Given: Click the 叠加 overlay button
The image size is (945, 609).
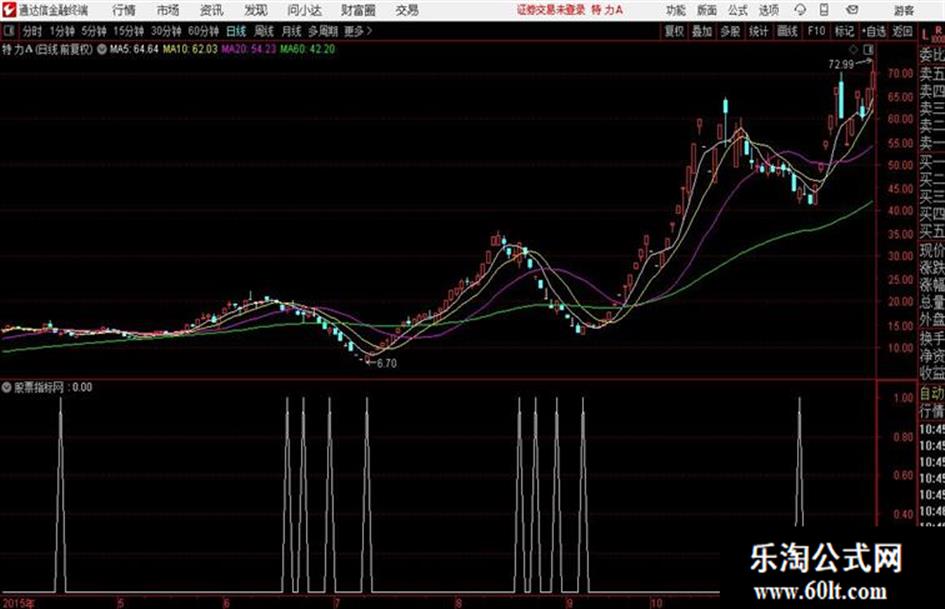Looking at the screenshot, I should point(702,31).
